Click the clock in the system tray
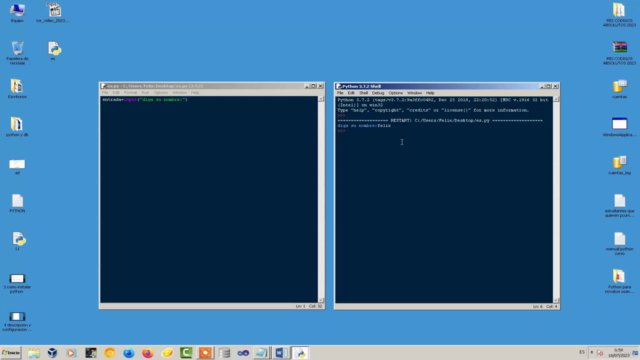Viewport: 640px width, 360px height. (x=619, y=353)
